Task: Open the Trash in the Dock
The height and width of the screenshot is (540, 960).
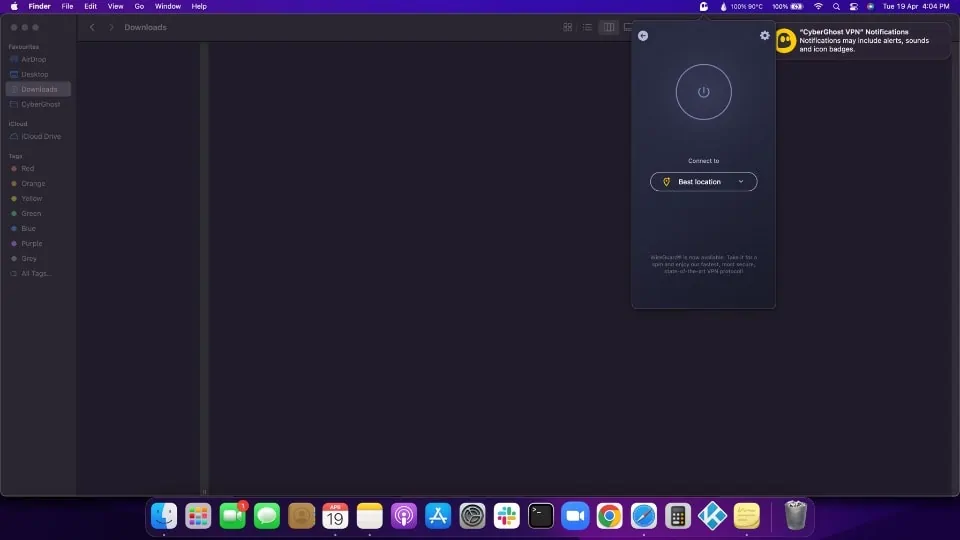Action: (x=796, y=515)
